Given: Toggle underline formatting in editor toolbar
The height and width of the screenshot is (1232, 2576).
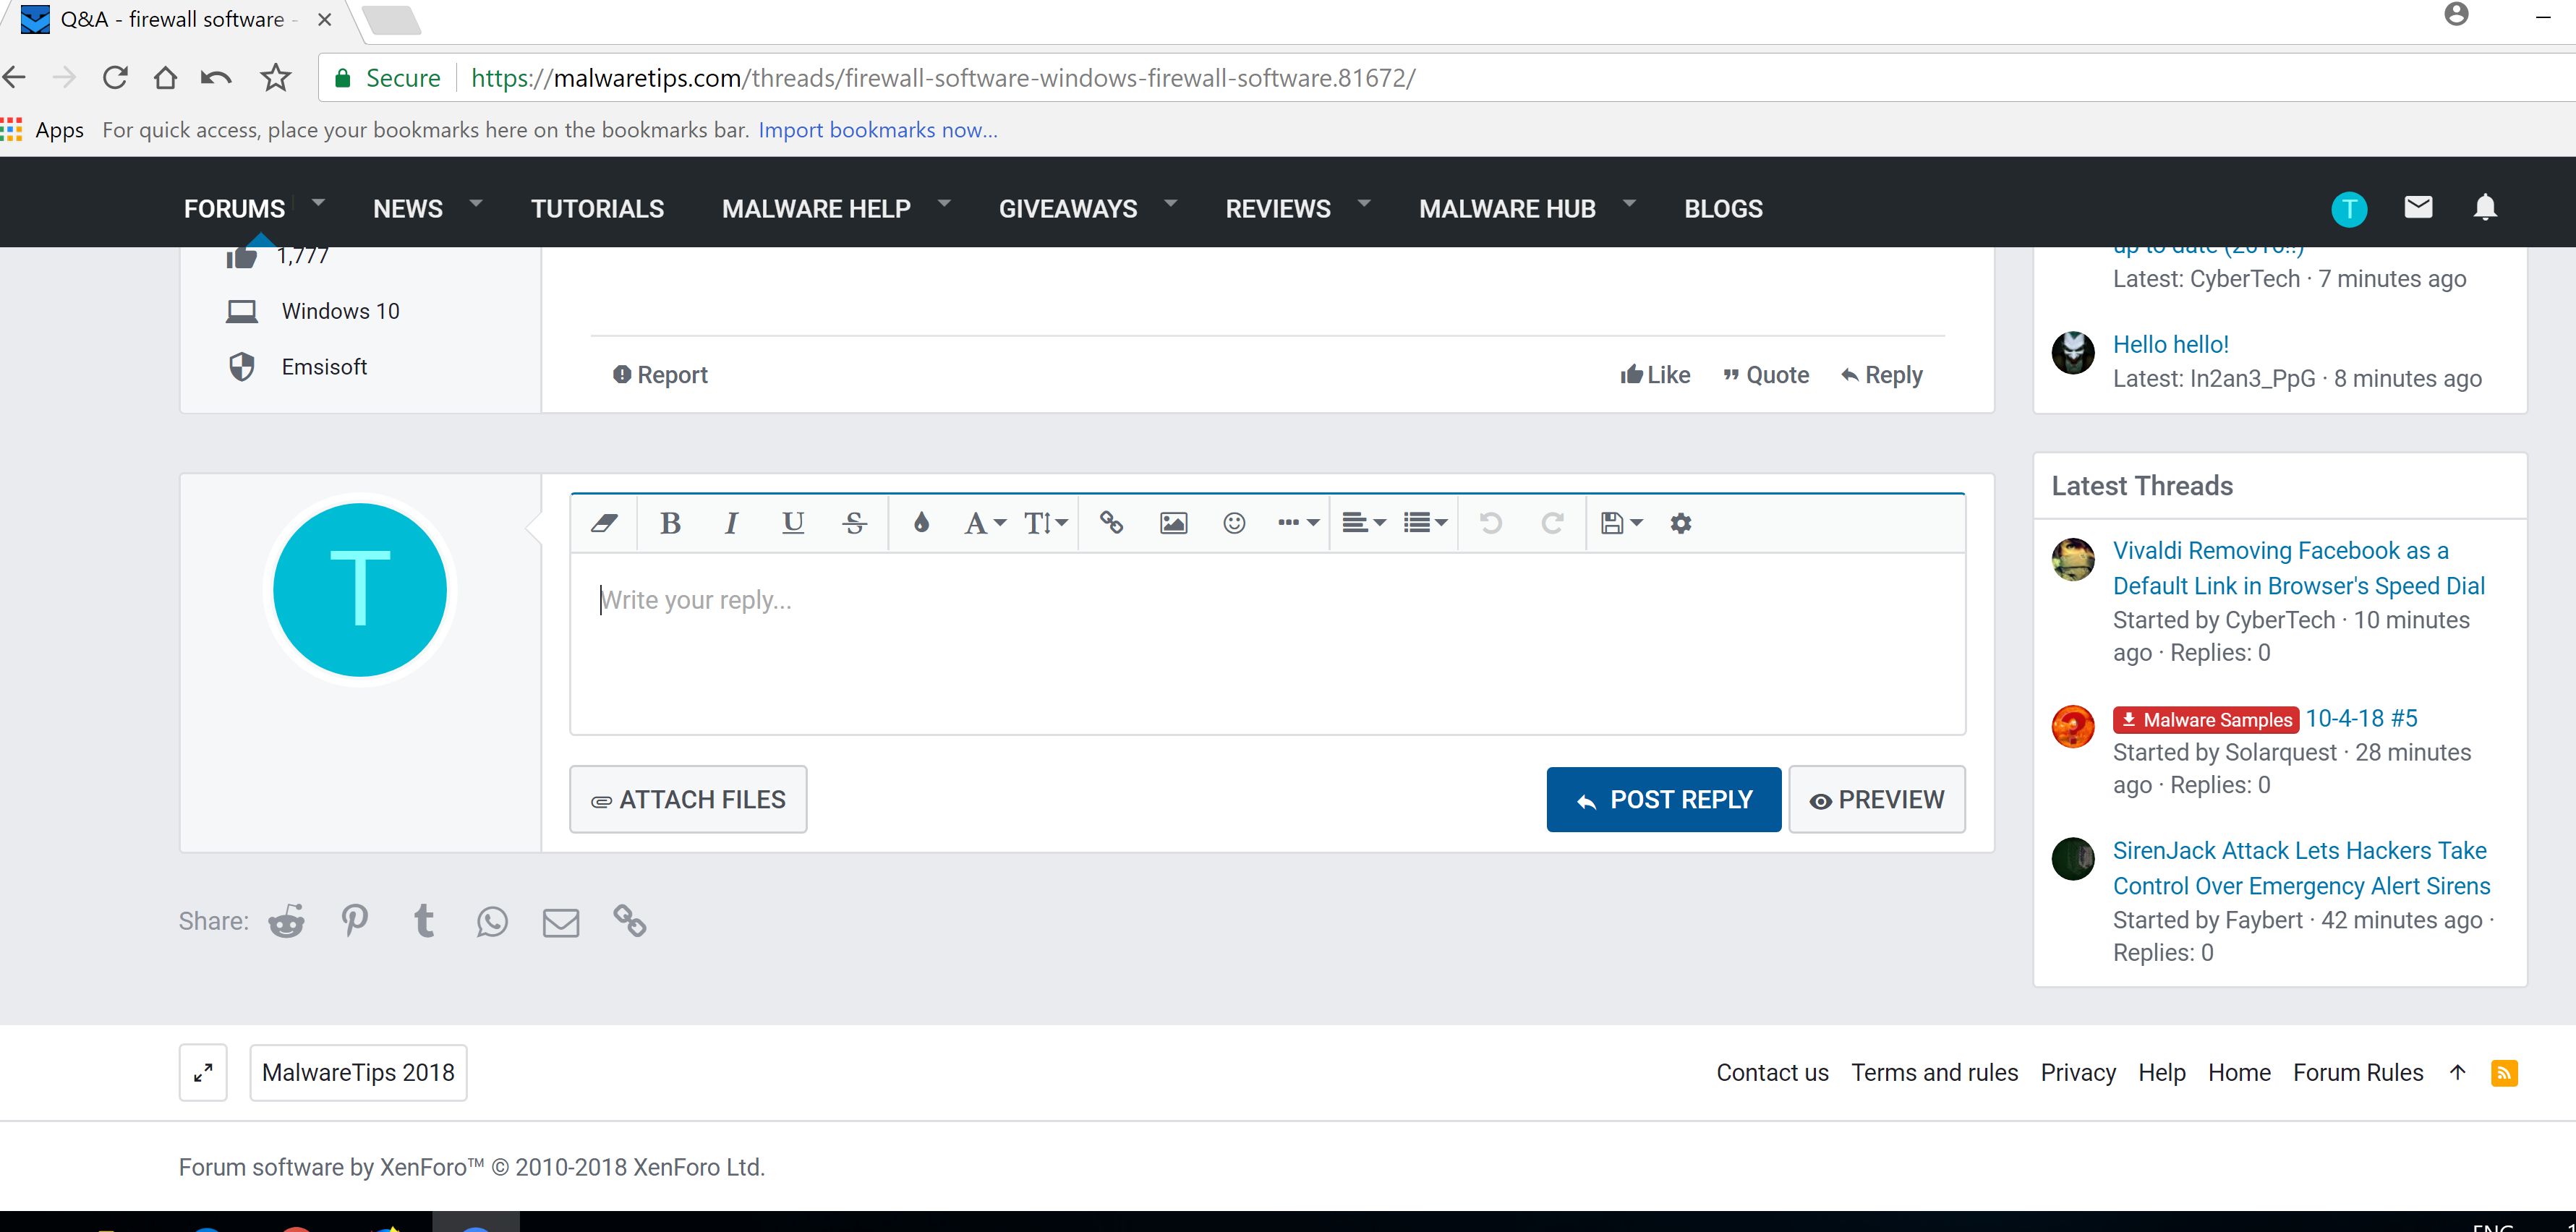Looking at the screenshot, I should point(792,523).
